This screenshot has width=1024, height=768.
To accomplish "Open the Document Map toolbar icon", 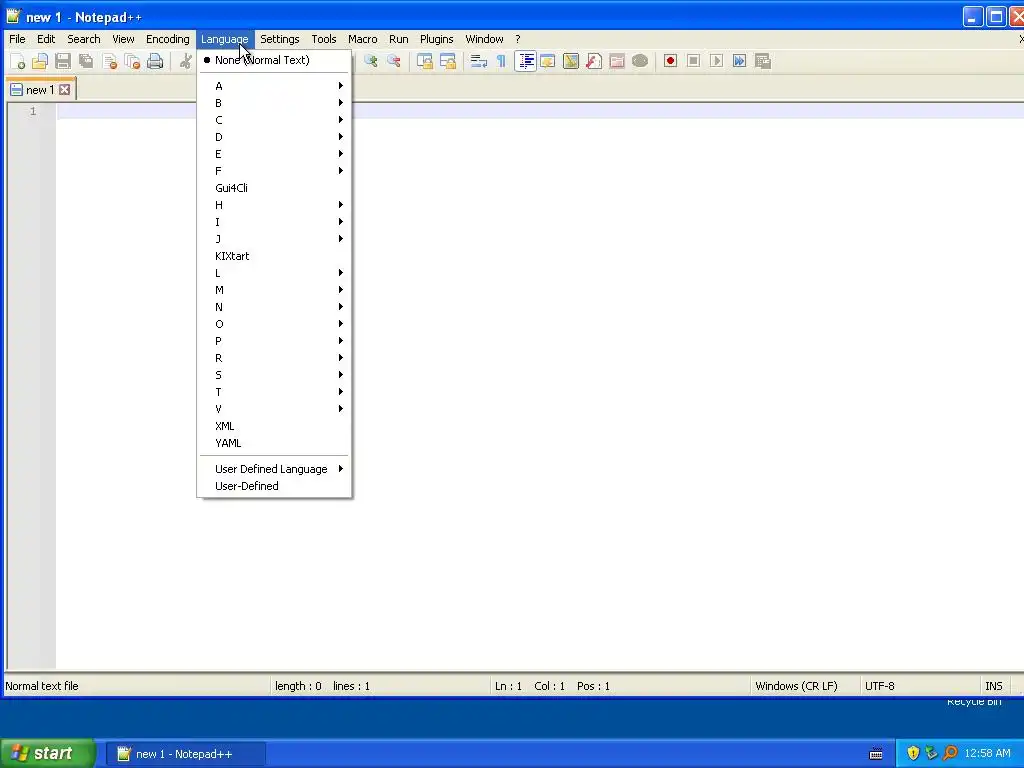I will click(x=571, y=61).
